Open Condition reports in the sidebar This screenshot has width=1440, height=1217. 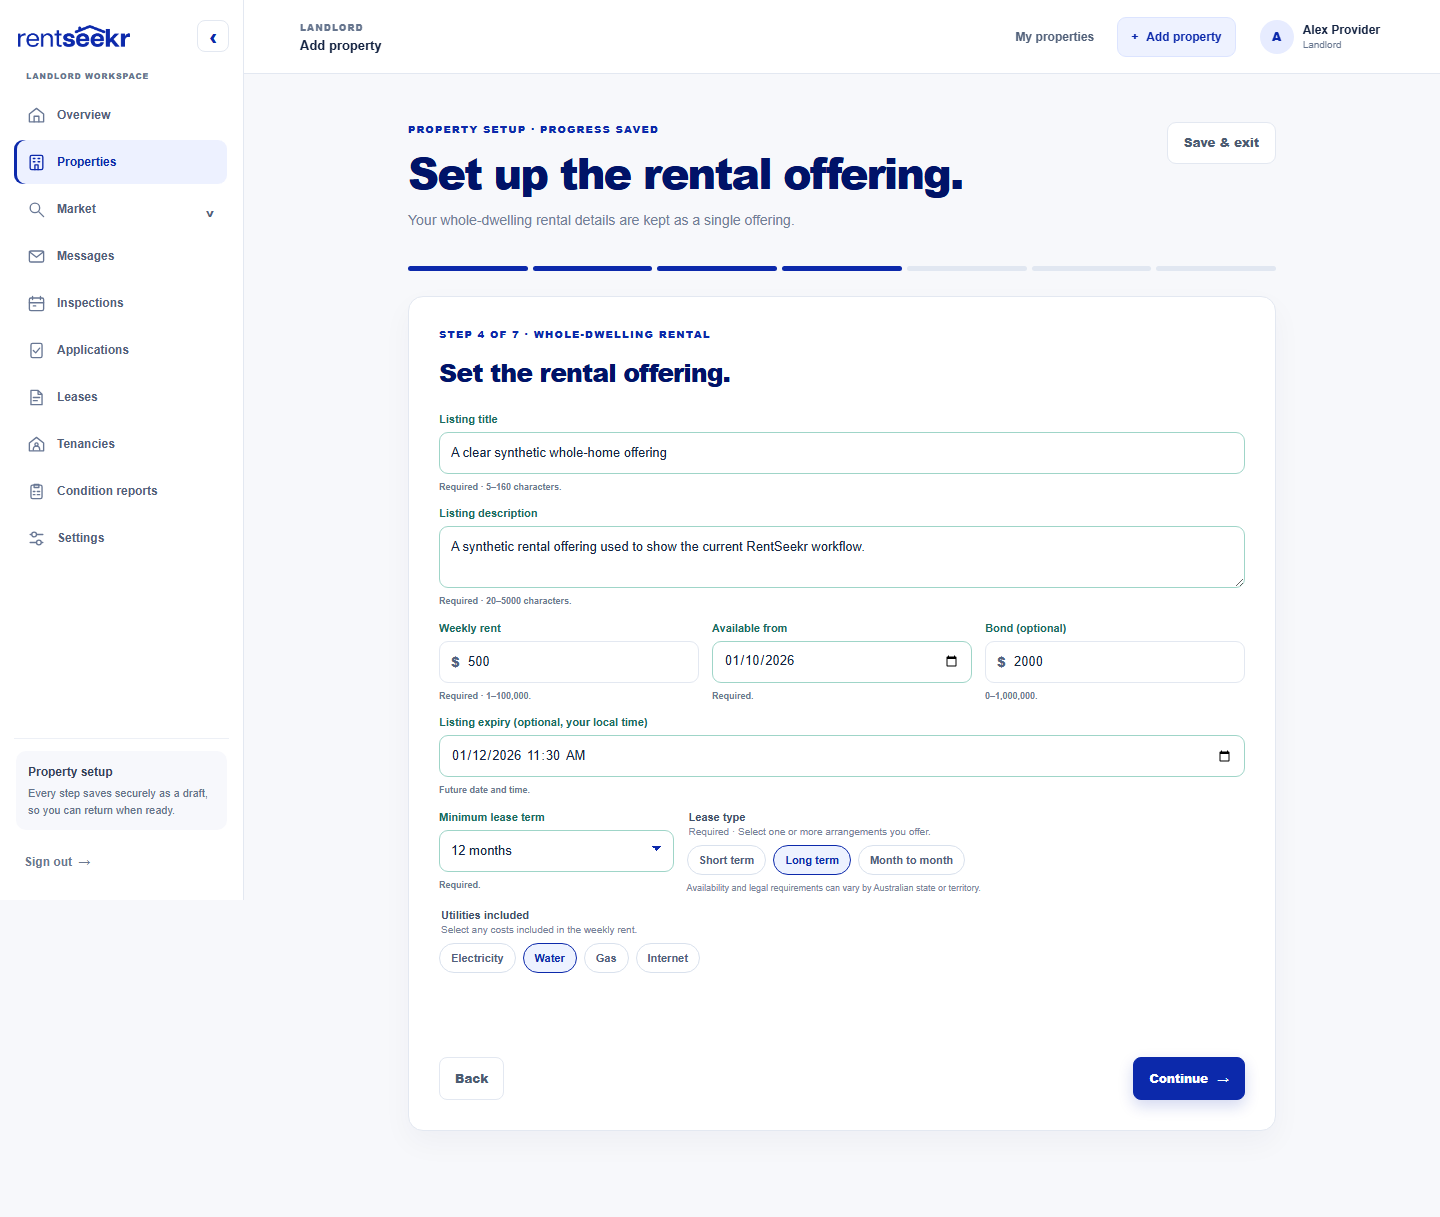point(121,491)
